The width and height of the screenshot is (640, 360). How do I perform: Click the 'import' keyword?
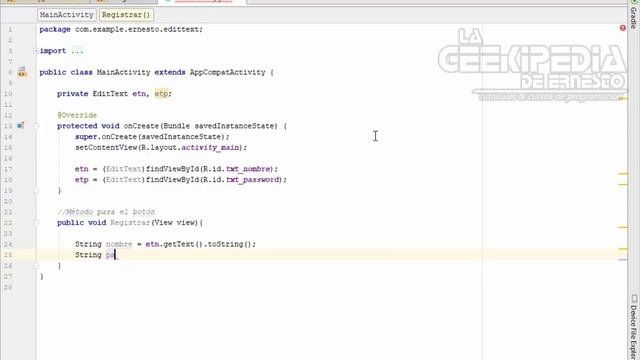(53, 51)
